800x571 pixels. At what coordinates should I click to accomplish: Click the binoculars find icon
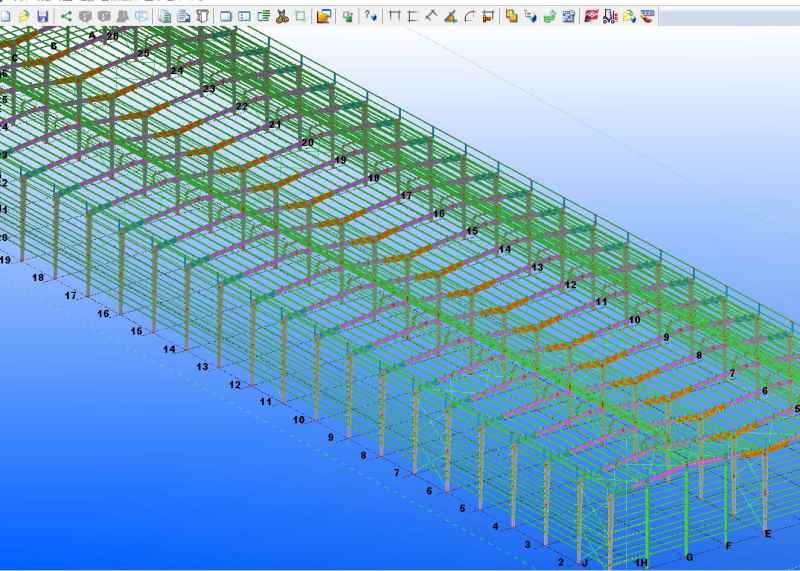(123, 17)
